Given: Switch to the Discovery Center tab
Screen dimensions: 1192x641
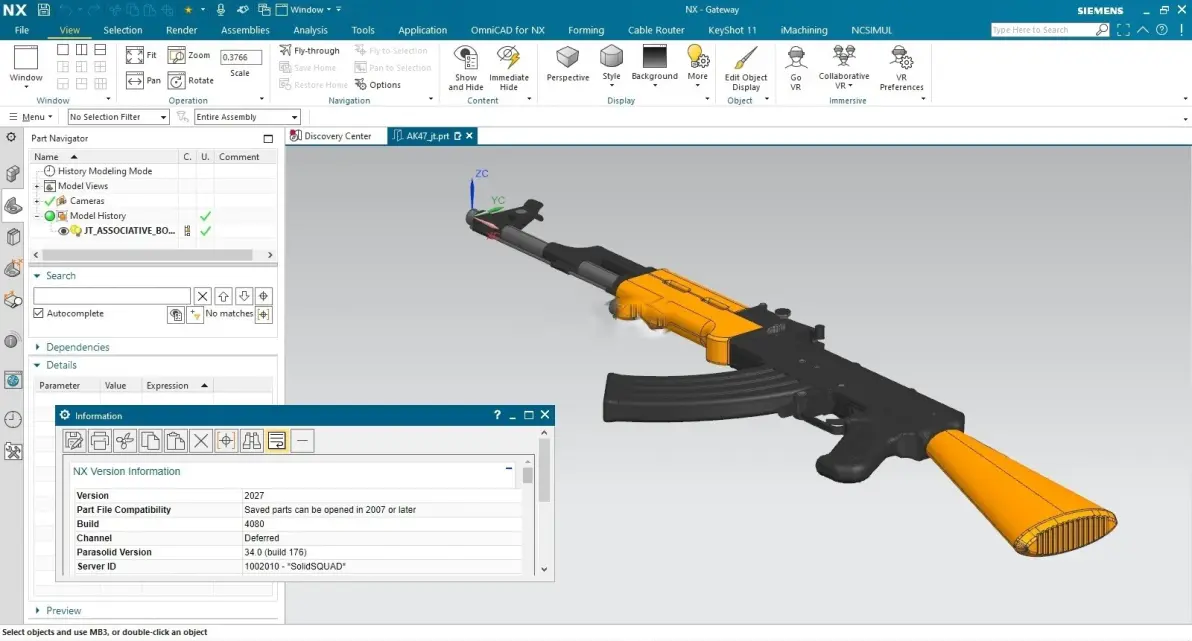Looking at the screenshot, I should pos(331,136).
